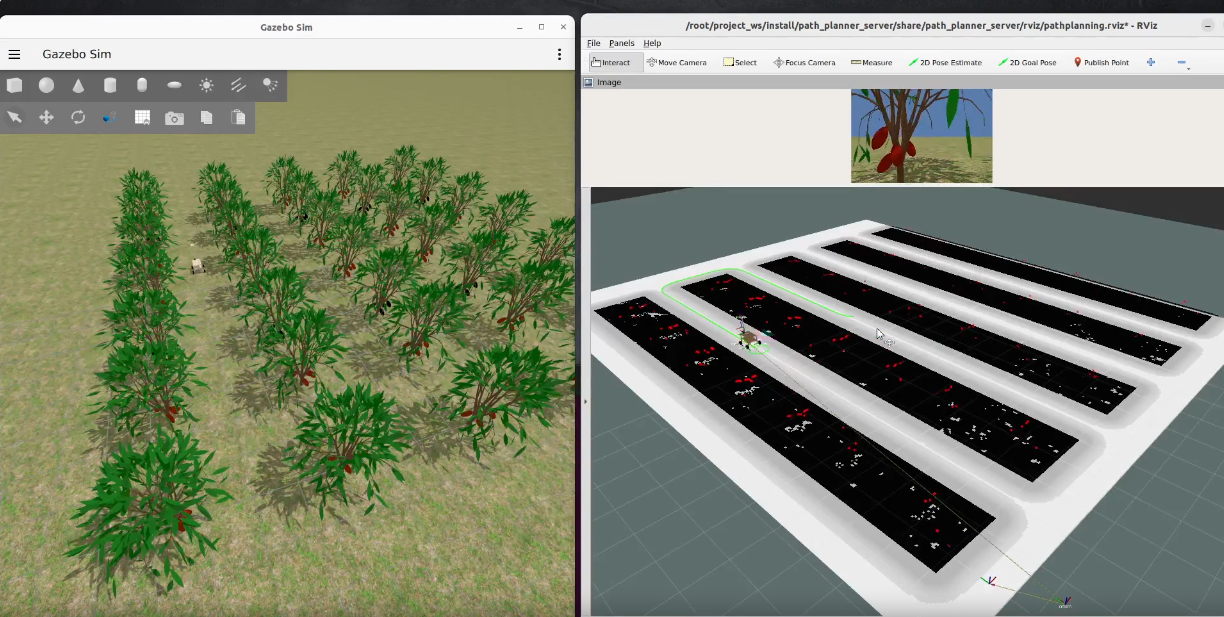This screenshot has height=617, width=1224.
Task: Click the cocoa plant camera image
Action: [921, 136]
